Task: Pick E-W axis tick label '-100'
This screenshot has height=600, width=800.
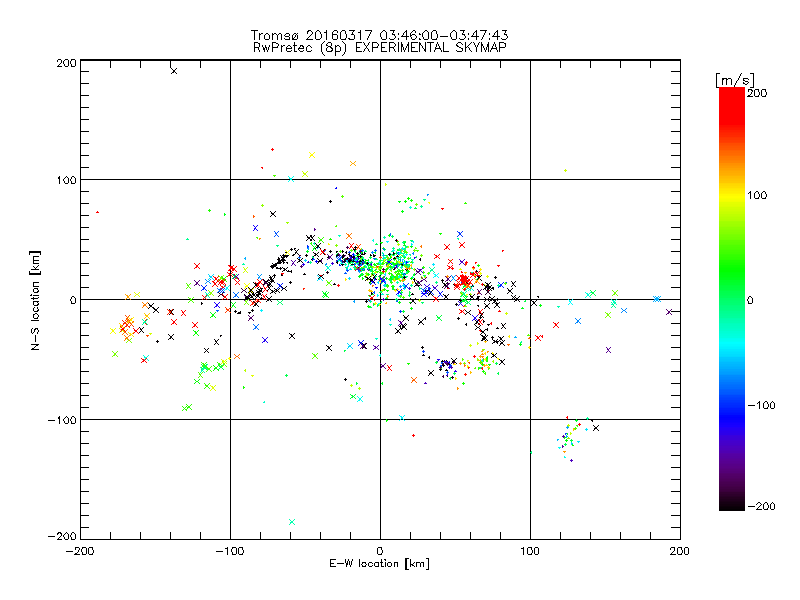Action: click(230, 551)
